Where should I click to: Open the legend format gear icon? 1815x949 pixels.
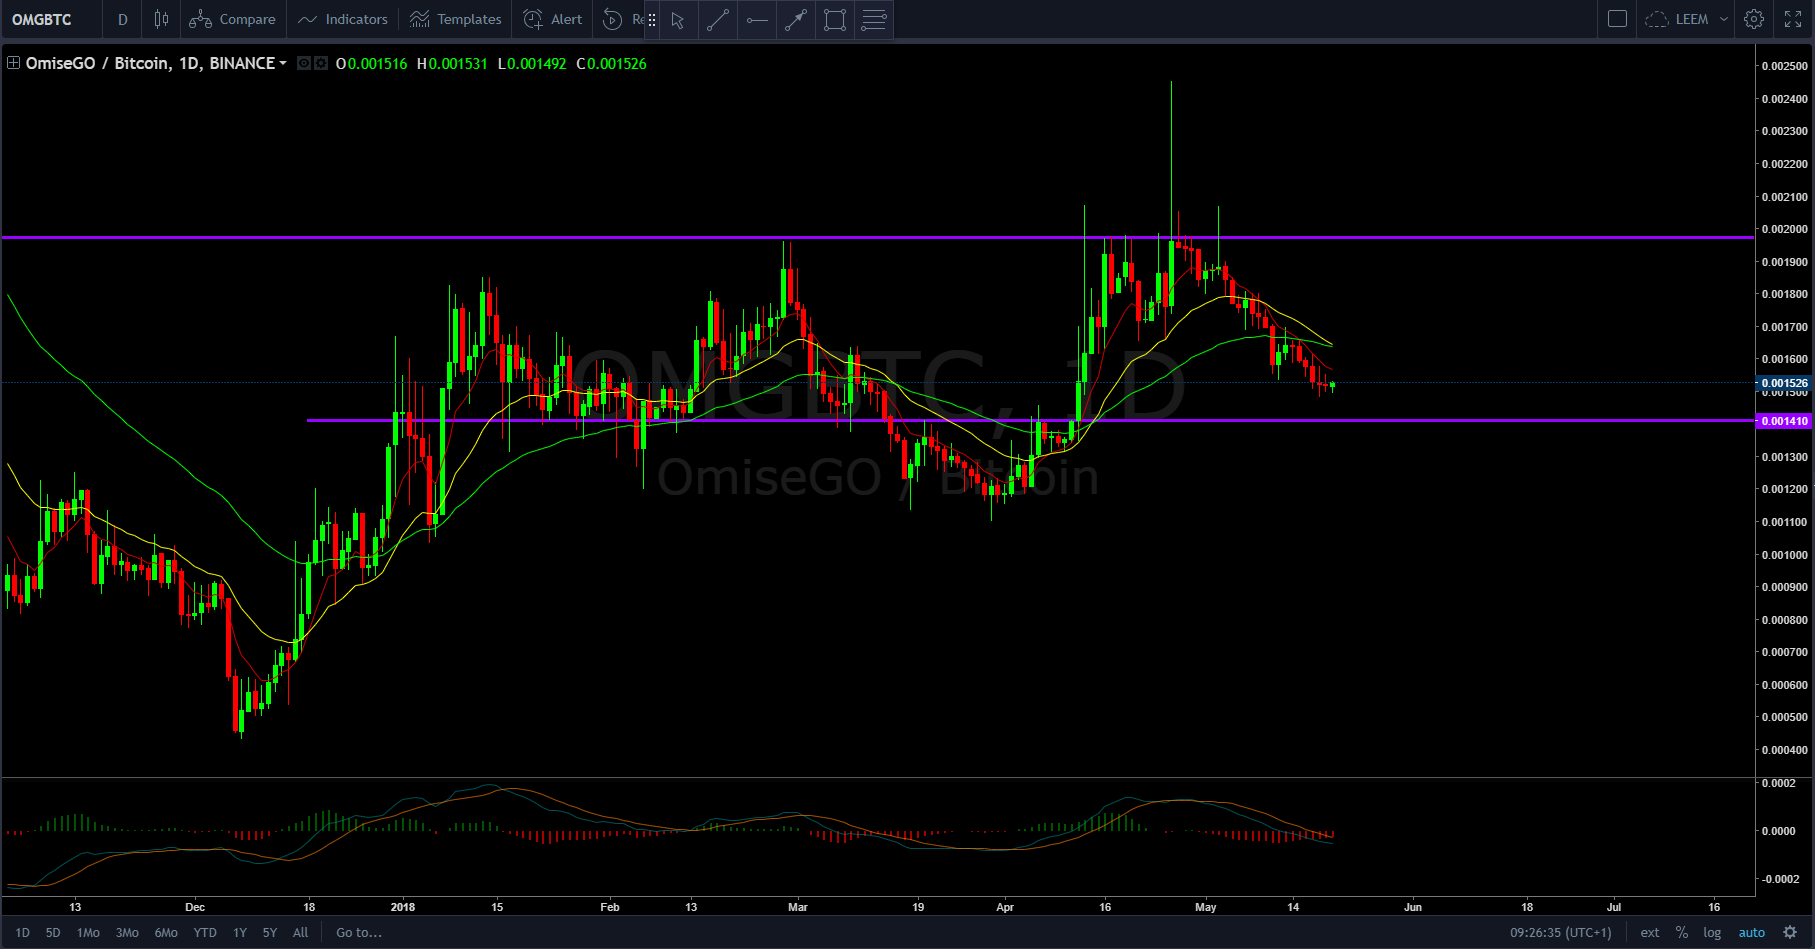point(321,63)
